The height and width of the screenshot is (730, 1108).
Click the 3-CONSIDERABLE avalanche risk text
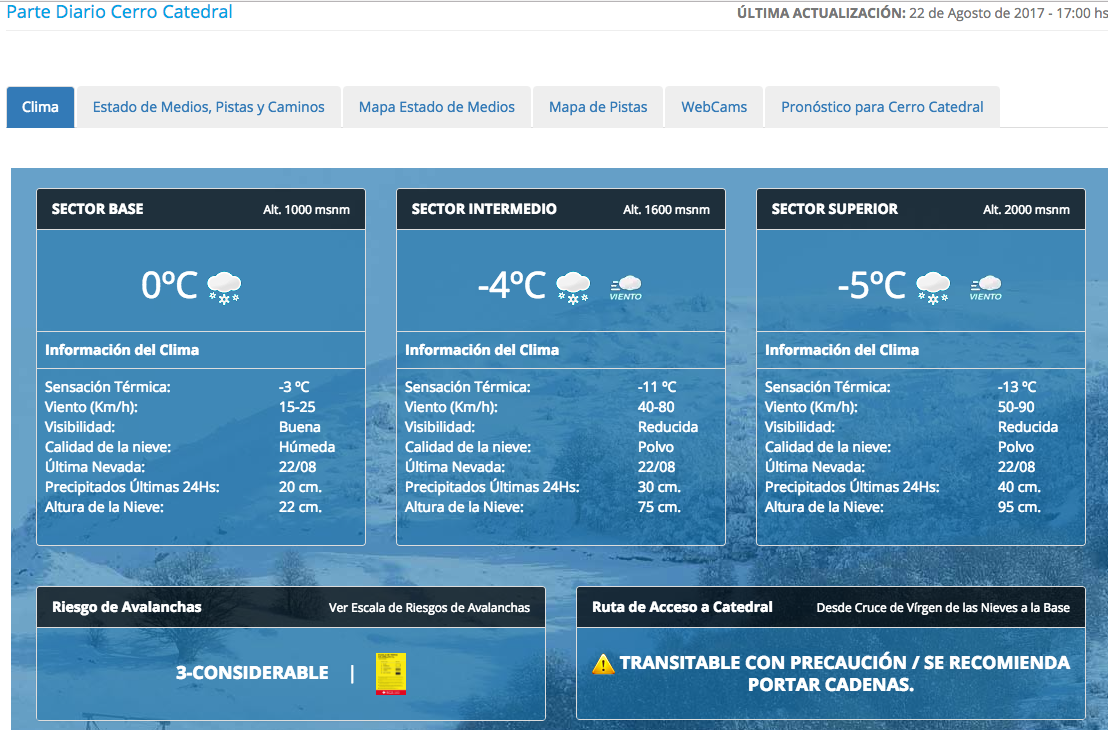pos(252,673)
